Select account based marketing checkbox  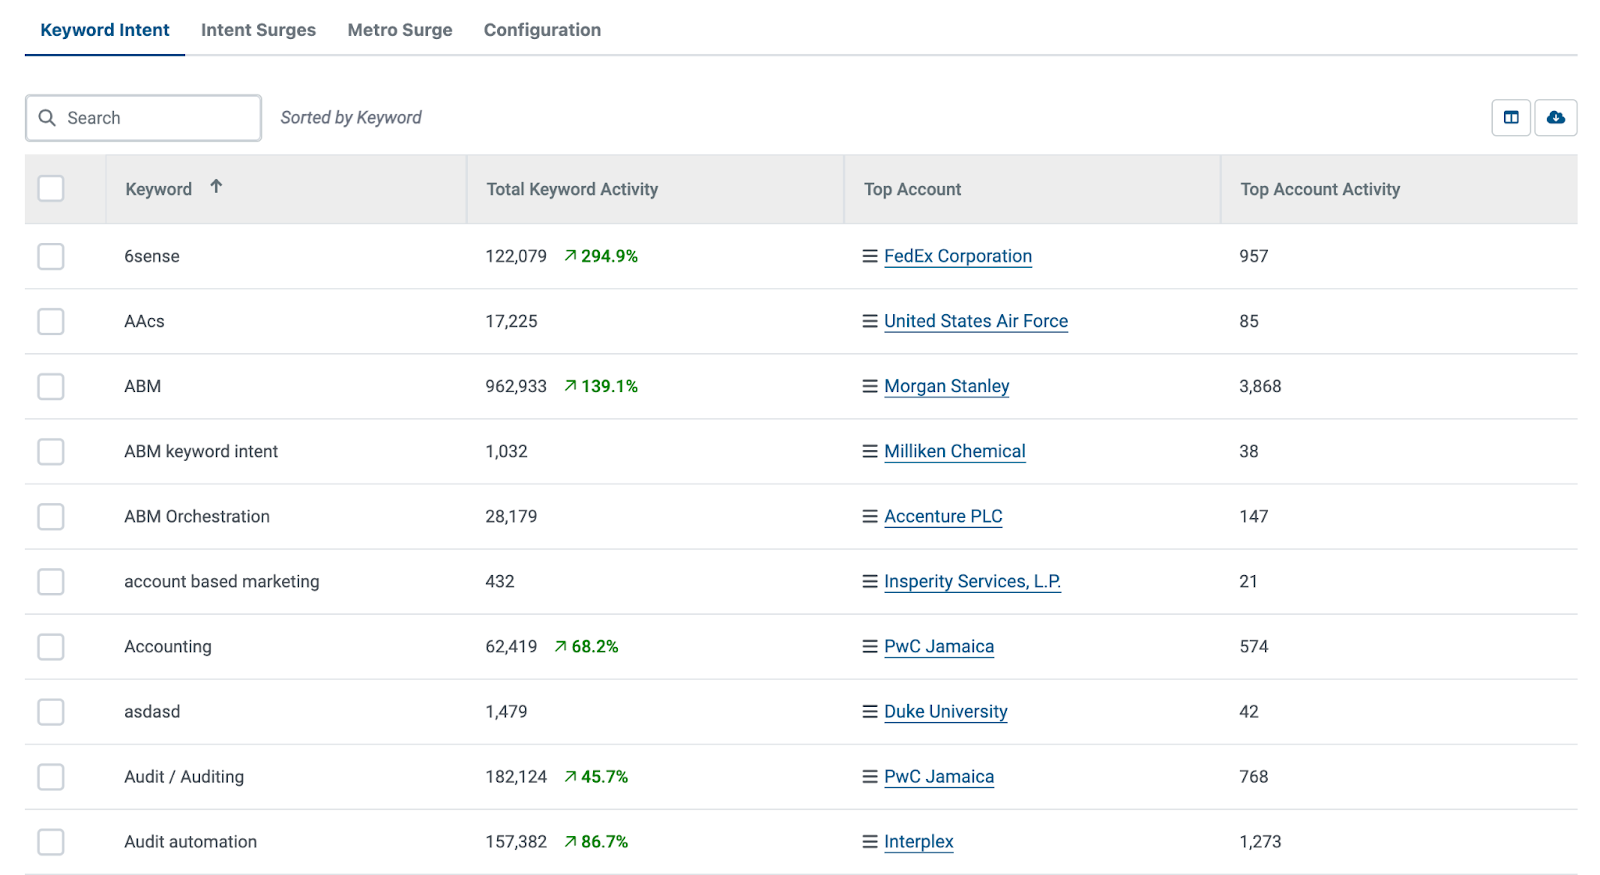(51, 581)
